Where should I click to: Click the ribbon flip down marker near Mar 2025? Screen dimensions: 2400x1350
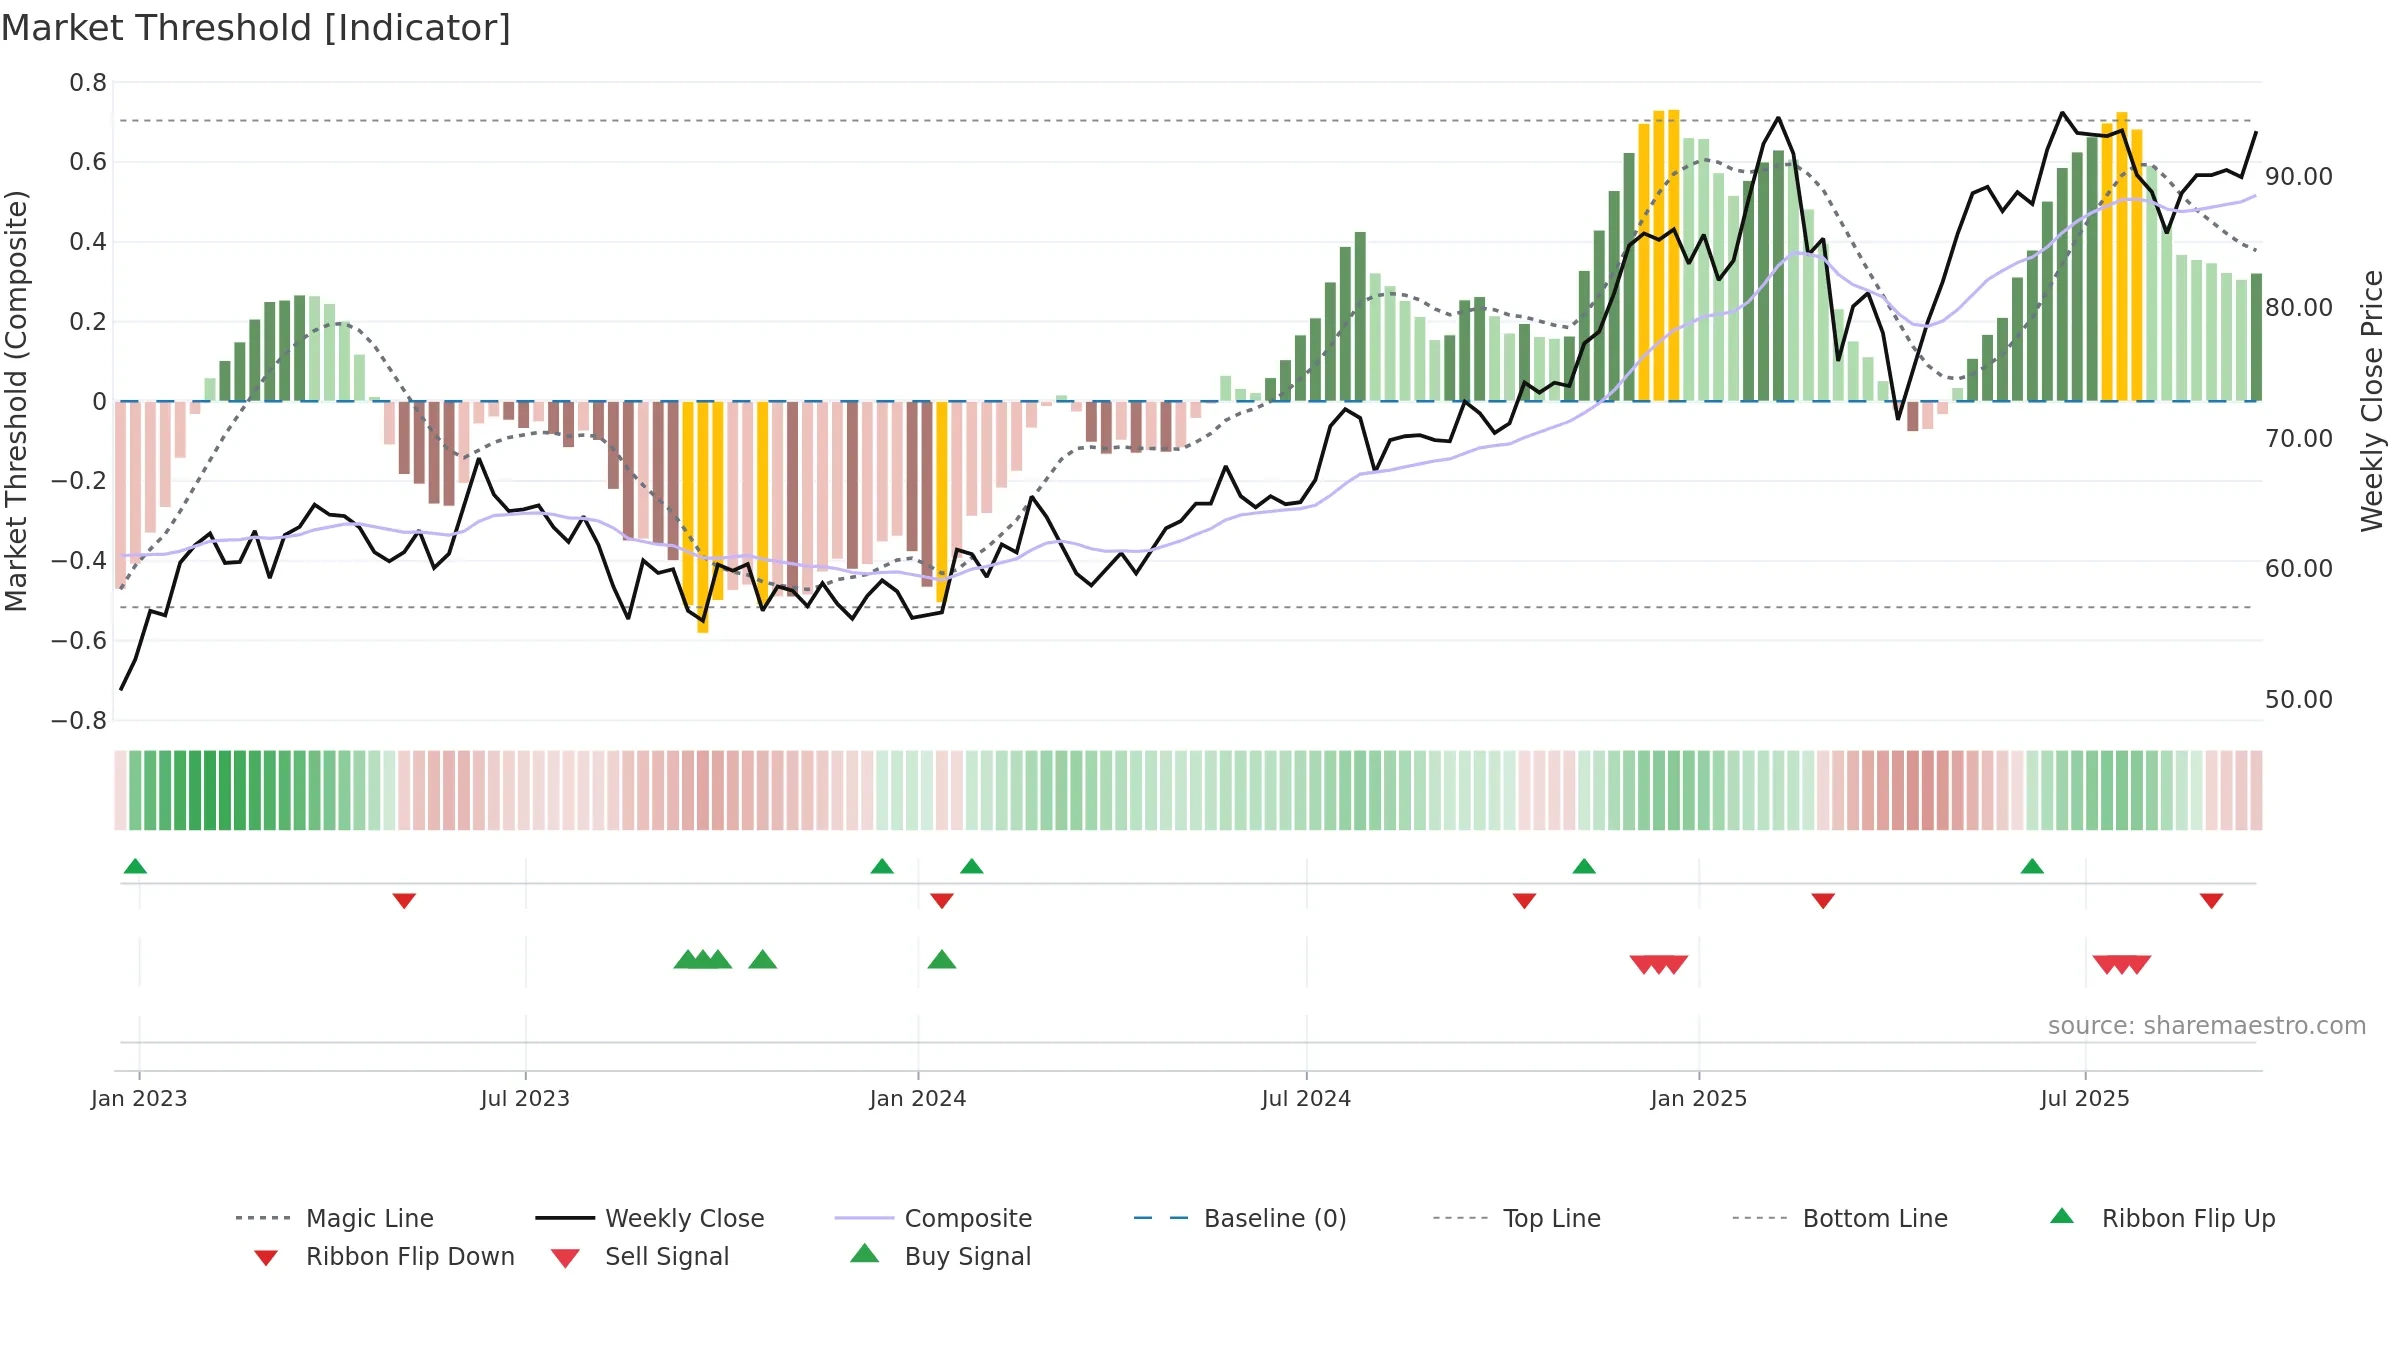pos(1823,901)
